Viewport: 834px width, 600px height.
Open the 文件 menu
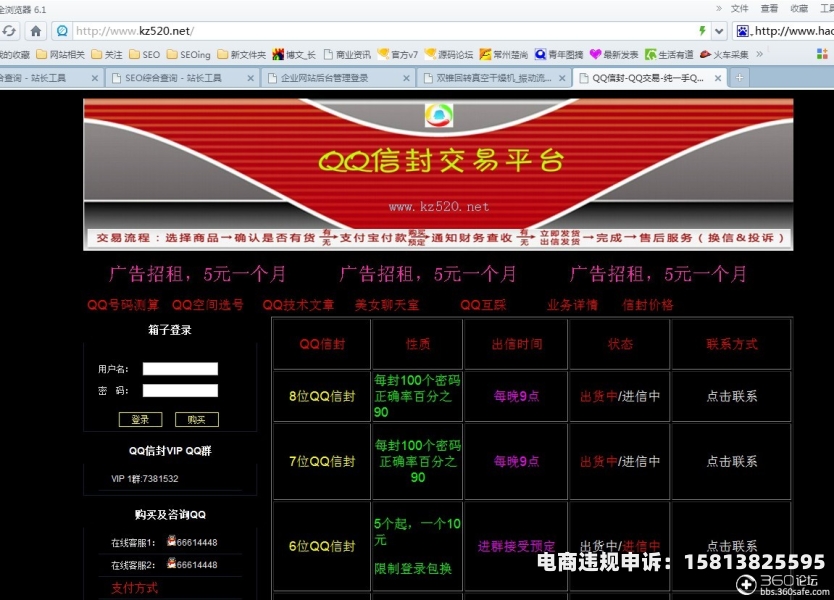[739, 8]
